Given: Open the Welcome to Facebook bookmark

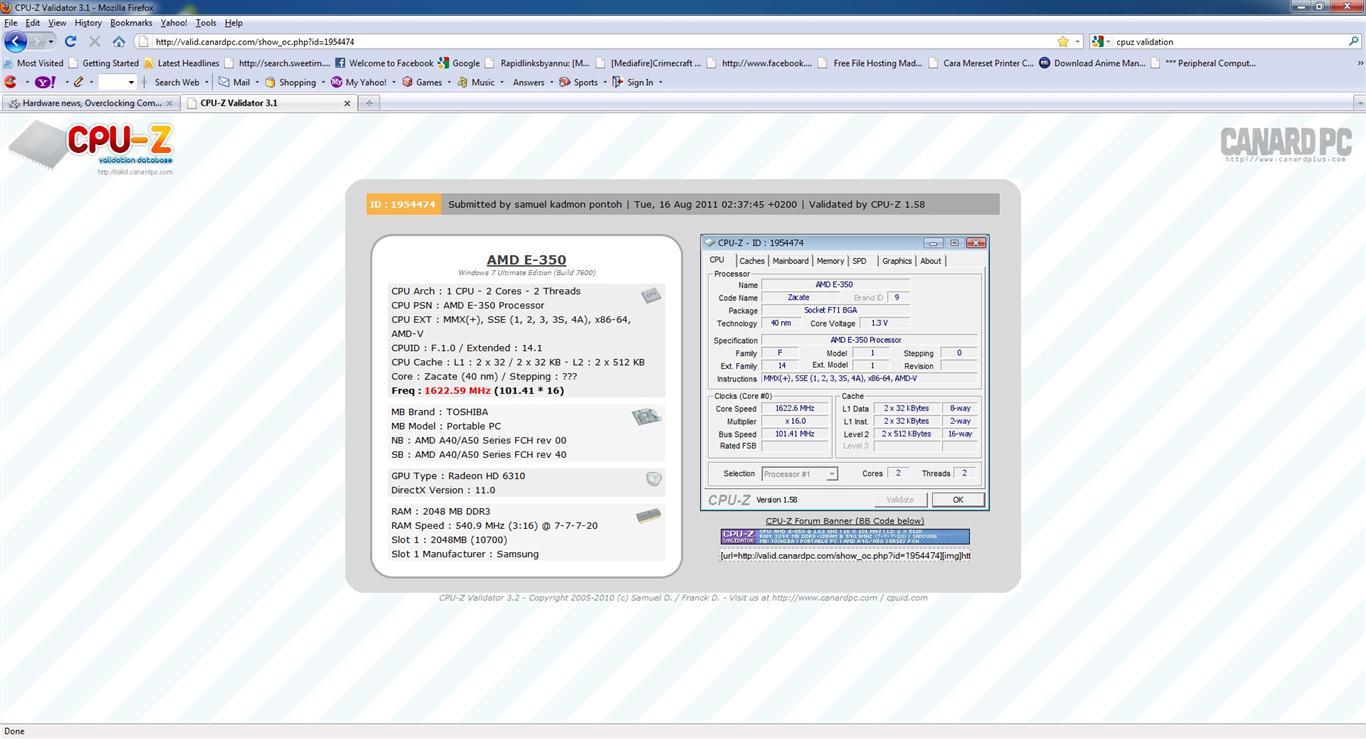Looking at the screenshot, I should [384, 63].
